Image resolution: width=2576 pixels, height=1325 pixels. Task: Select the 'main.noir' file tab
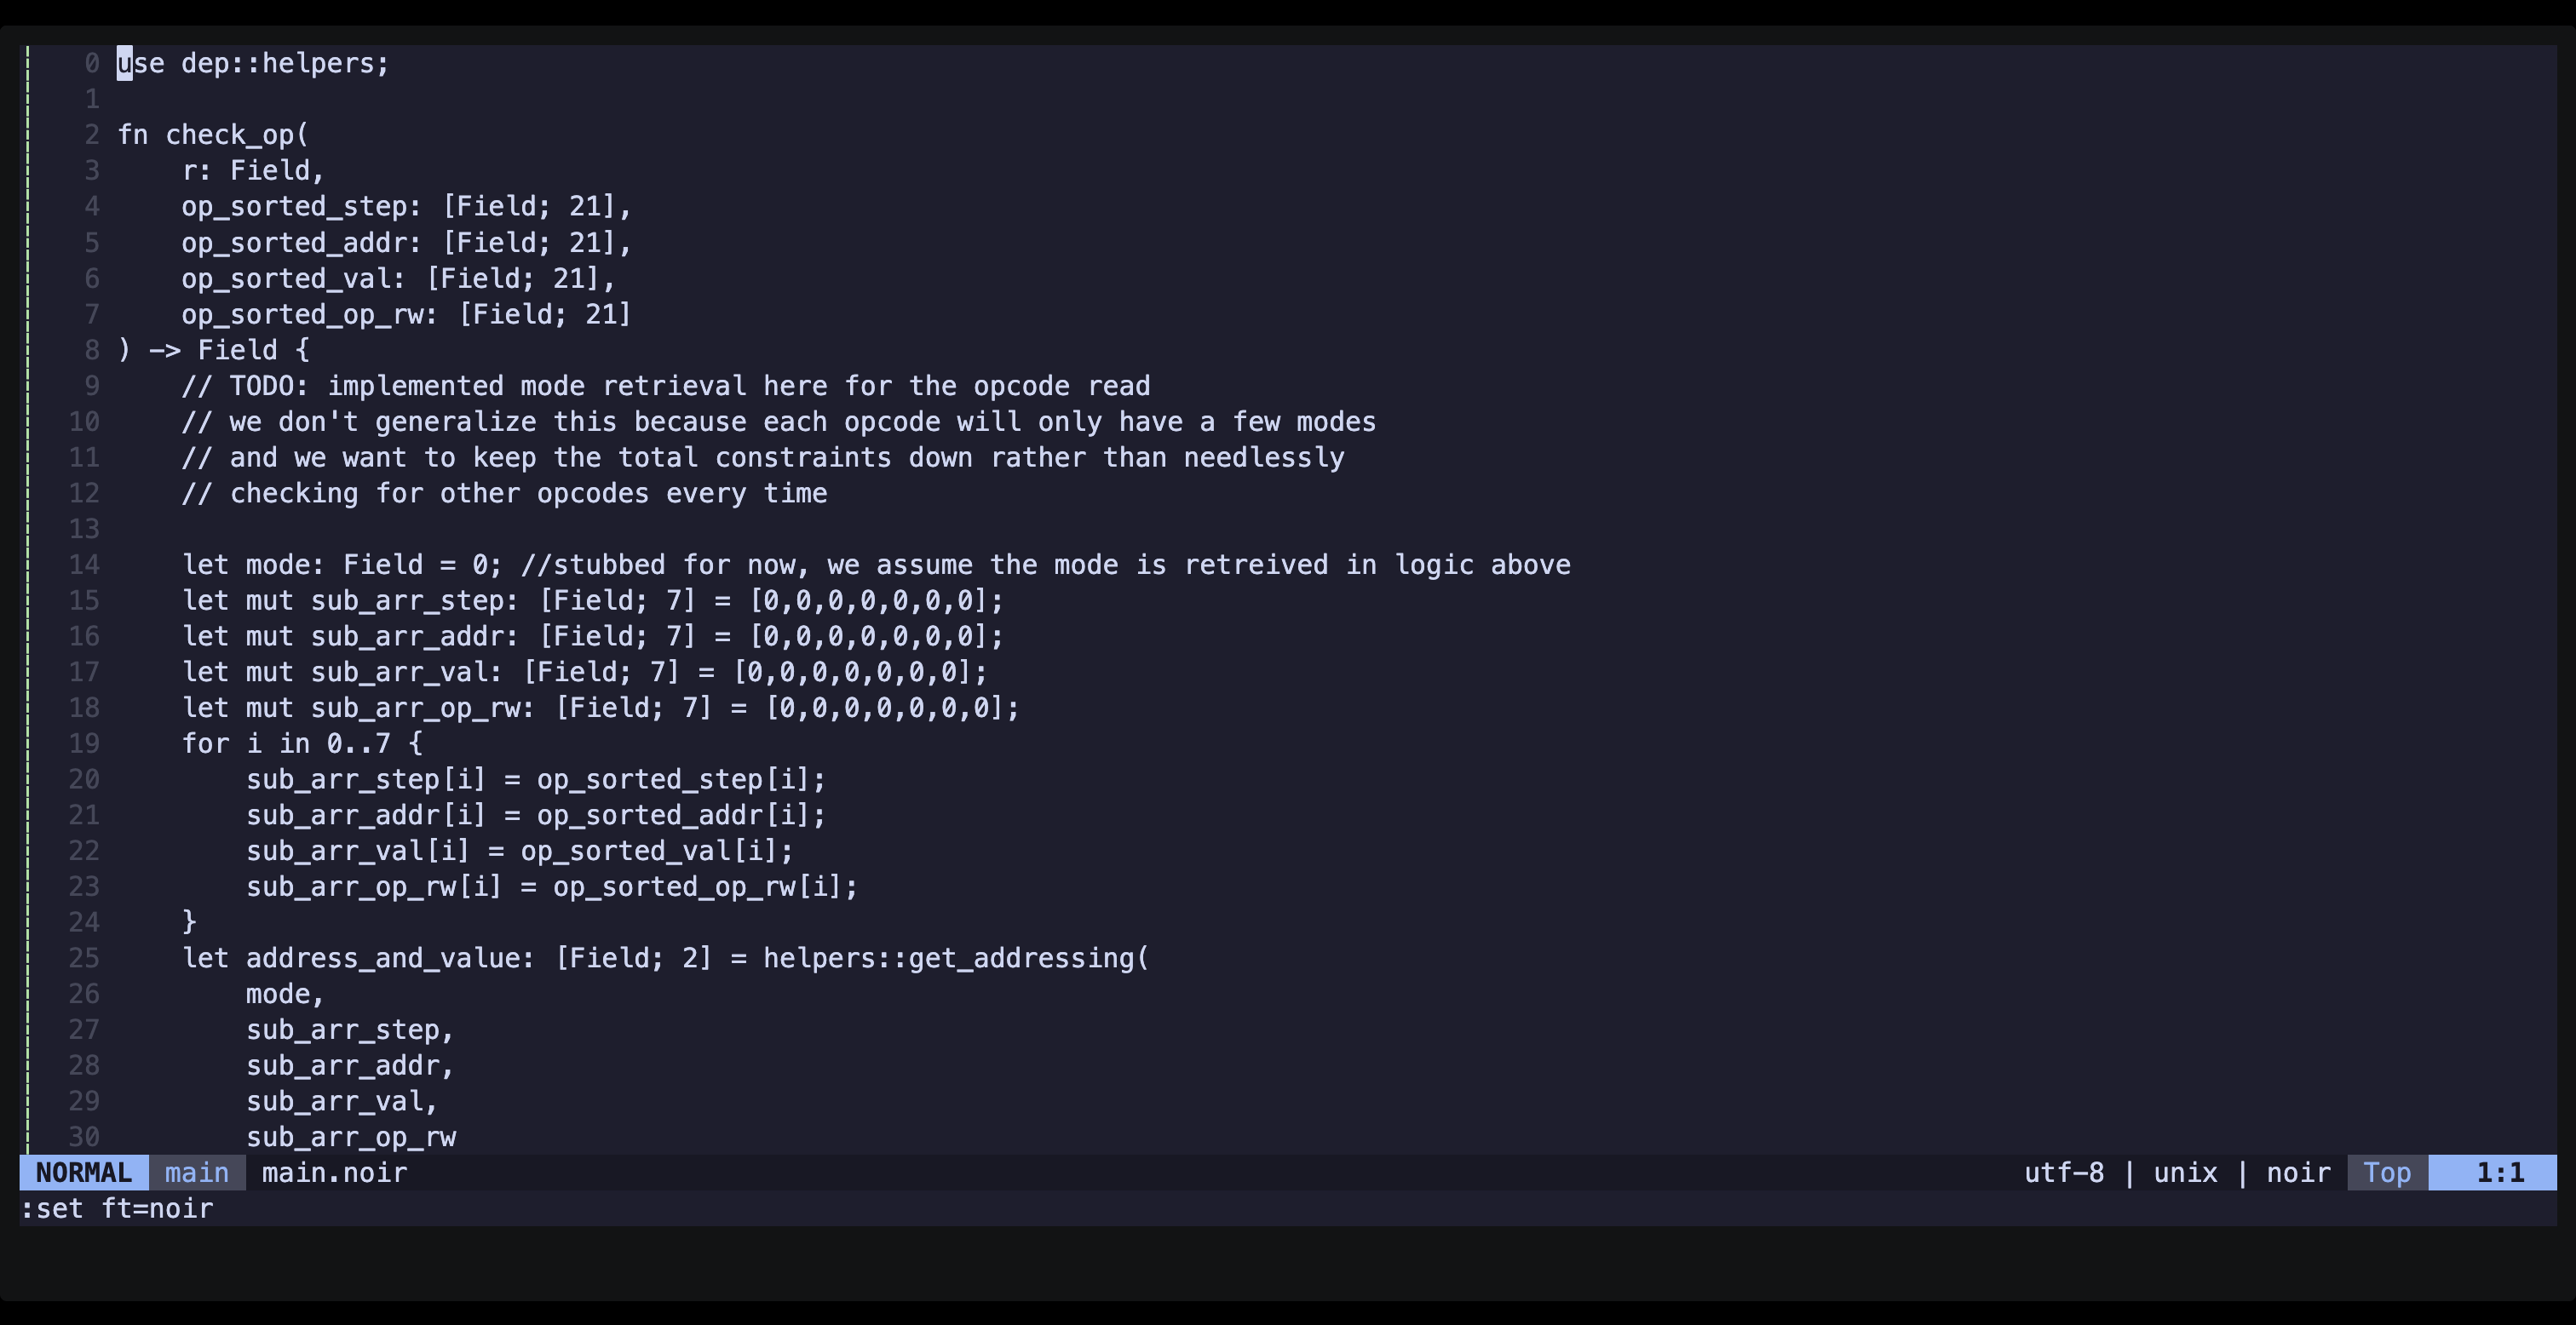coord(335,1171)
